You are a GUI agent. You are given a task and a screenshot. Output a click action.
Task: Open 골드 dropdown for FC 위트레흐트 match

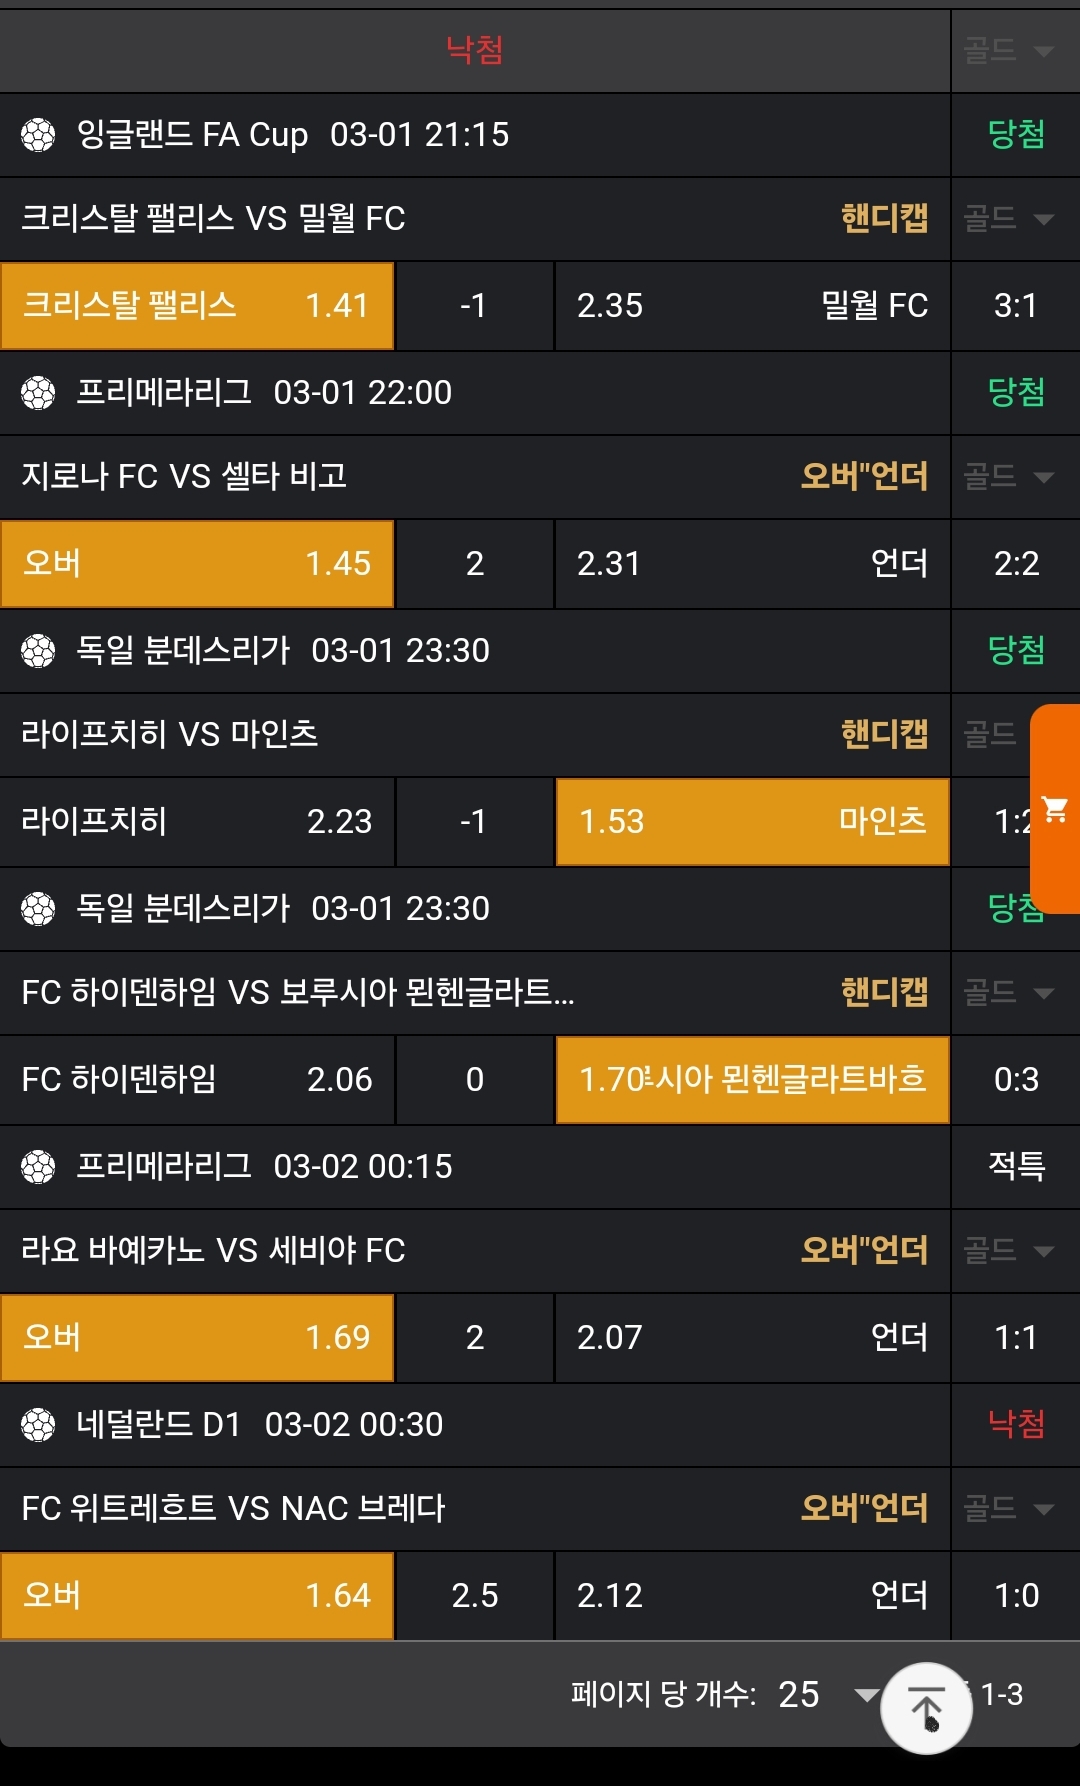click(x=1010, y=1509)
